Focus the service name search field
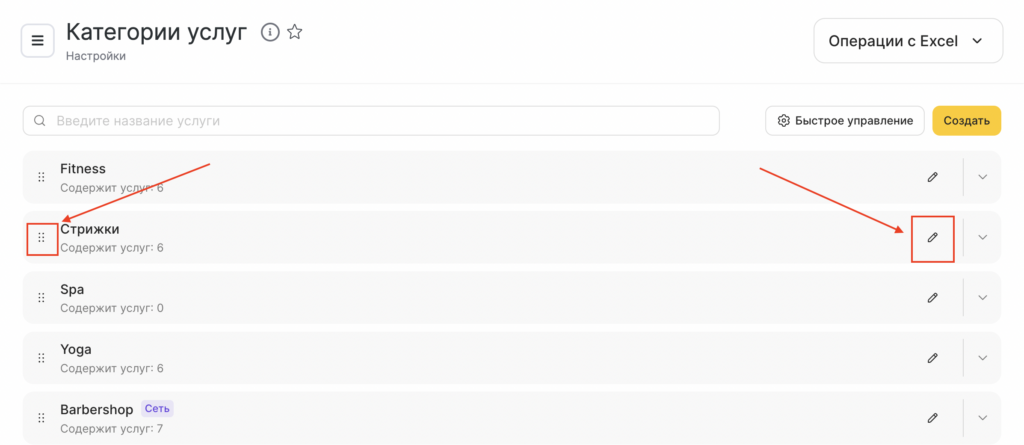 (x=380, y=120)
